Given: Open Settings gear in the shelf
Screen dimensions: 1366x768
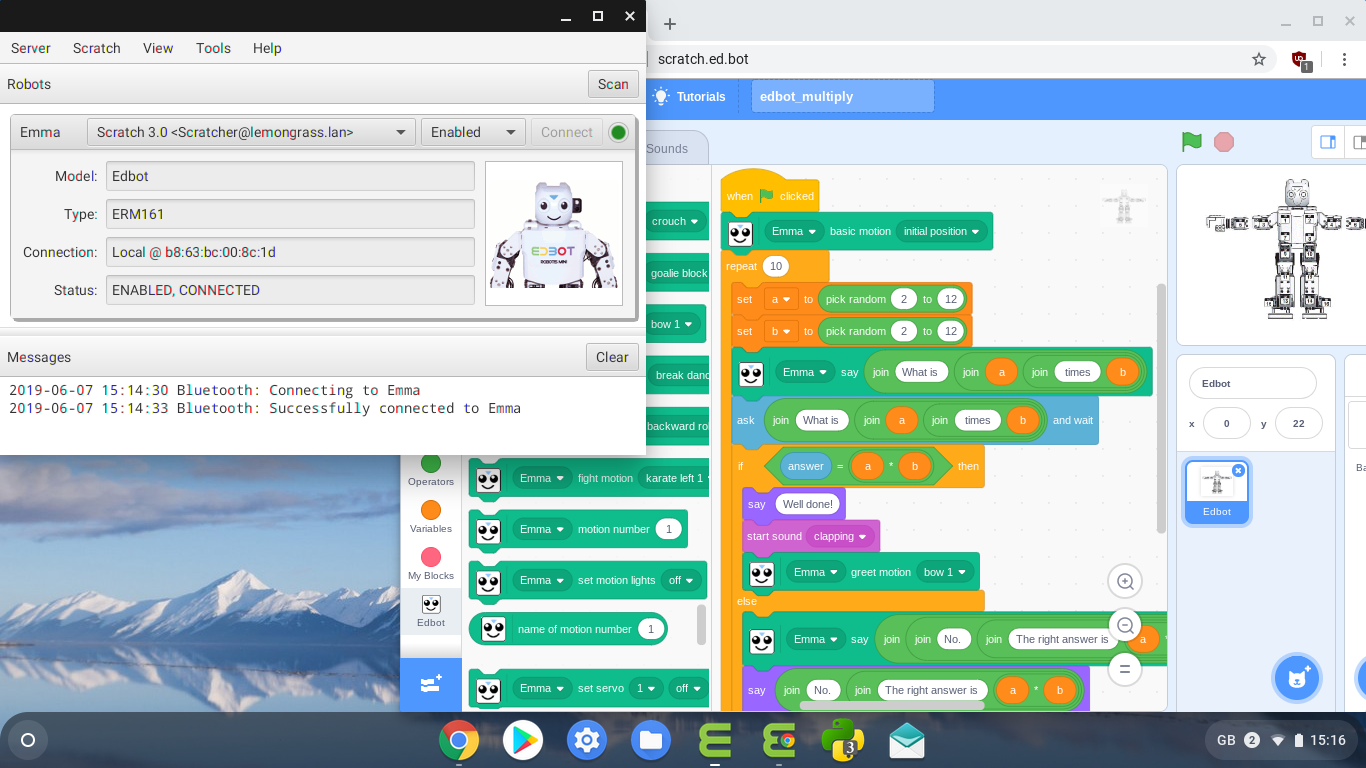Looking at the screenshot, I should [x=587, y=741].
